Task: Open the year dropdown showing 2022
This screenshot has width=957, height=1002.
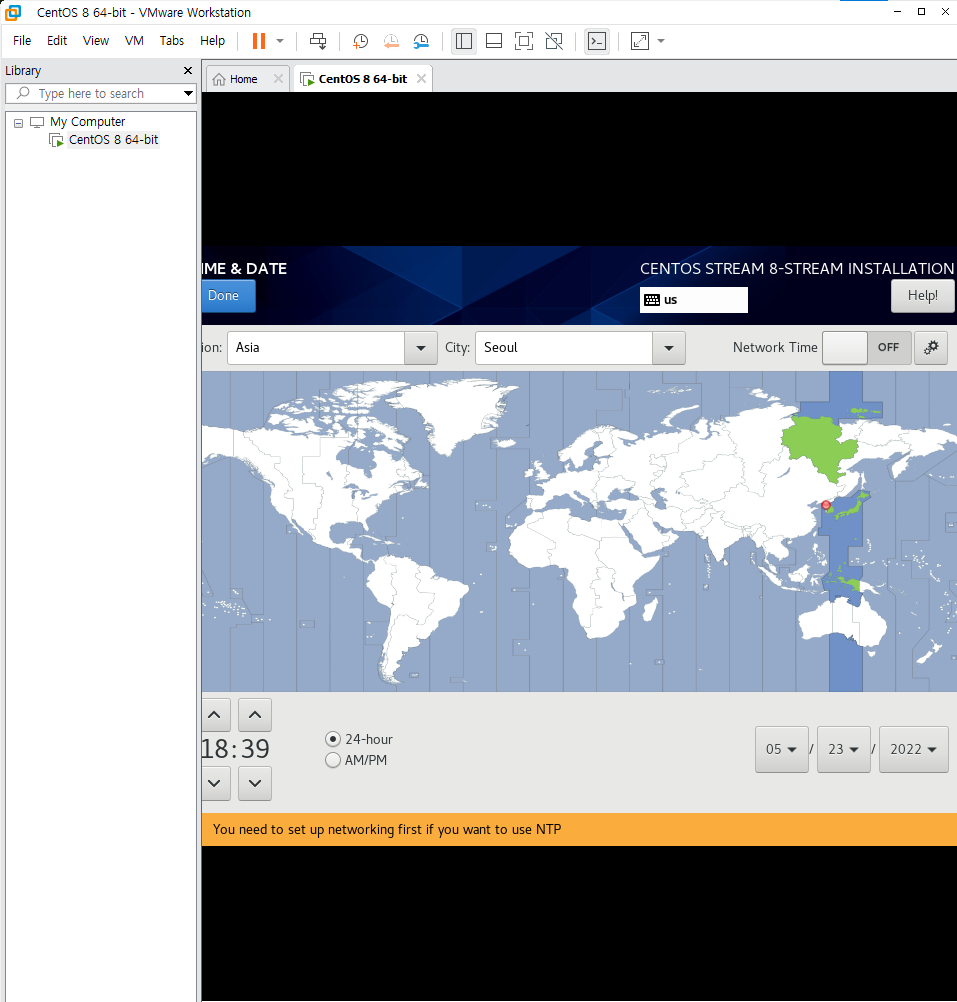Action: click(914, 750)
